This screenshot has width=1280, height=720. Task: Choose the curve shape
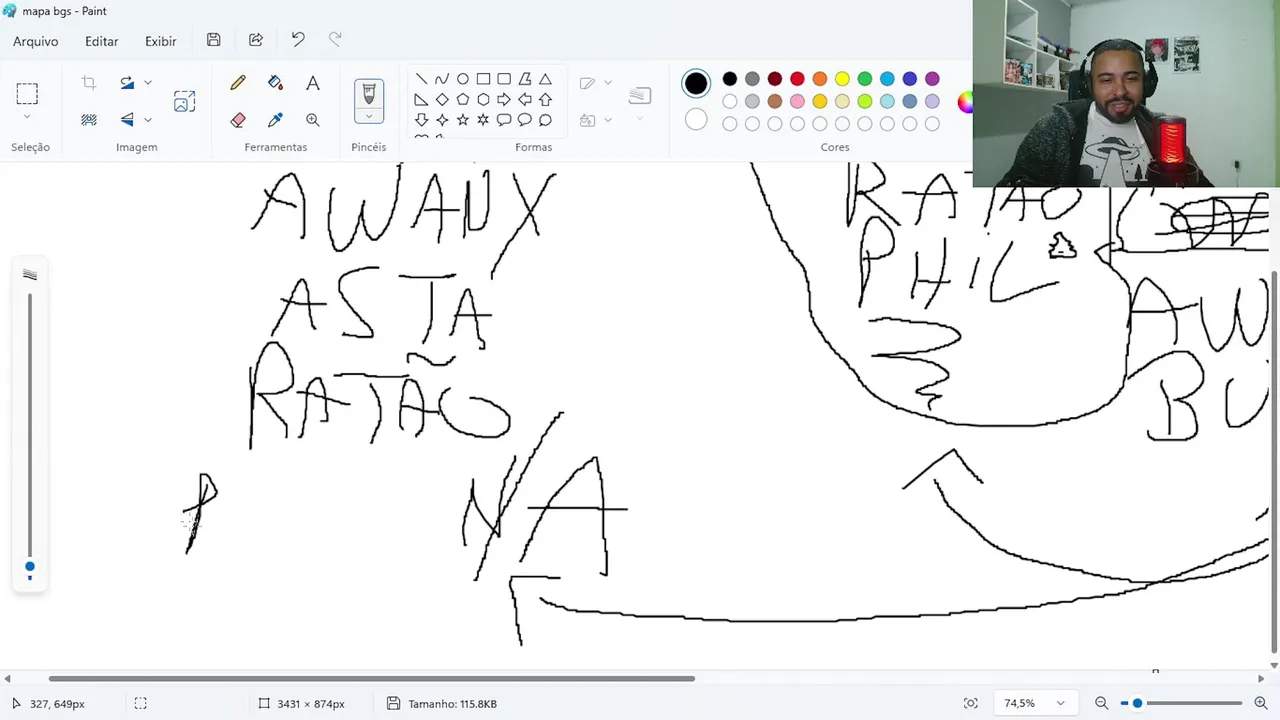(442, 79)
